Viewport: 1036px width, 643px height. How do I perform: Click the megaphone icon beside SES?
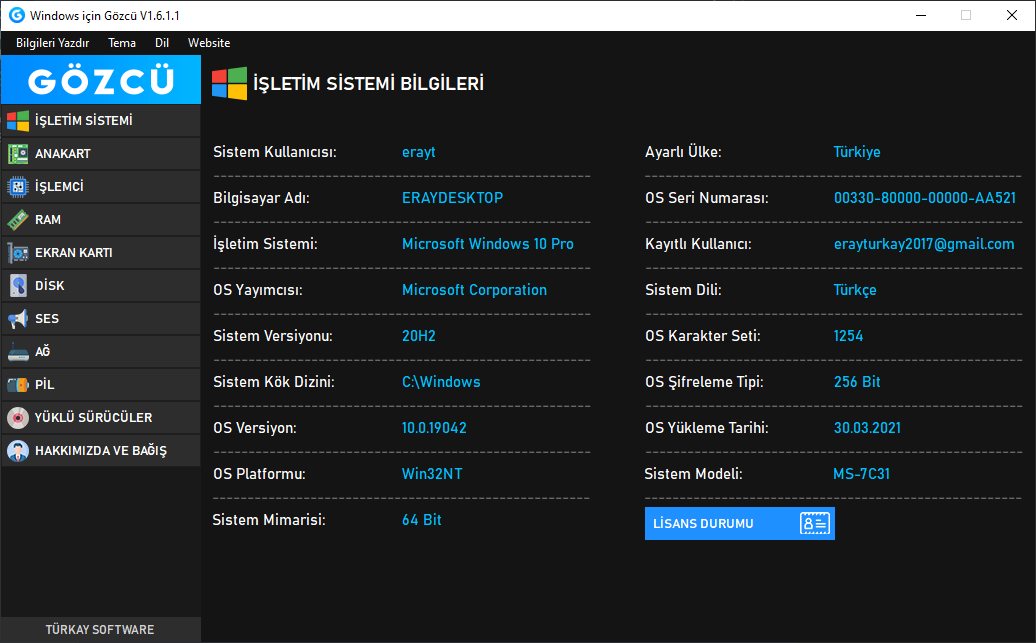pyautogui.click(x=18, y=319)
